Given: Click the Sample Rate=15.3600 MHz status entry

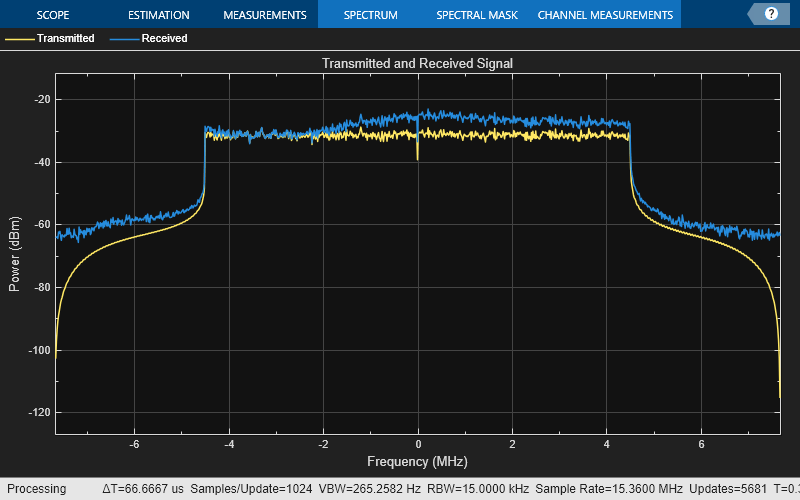Looking at the screenshot, I should tap(609, 489).
